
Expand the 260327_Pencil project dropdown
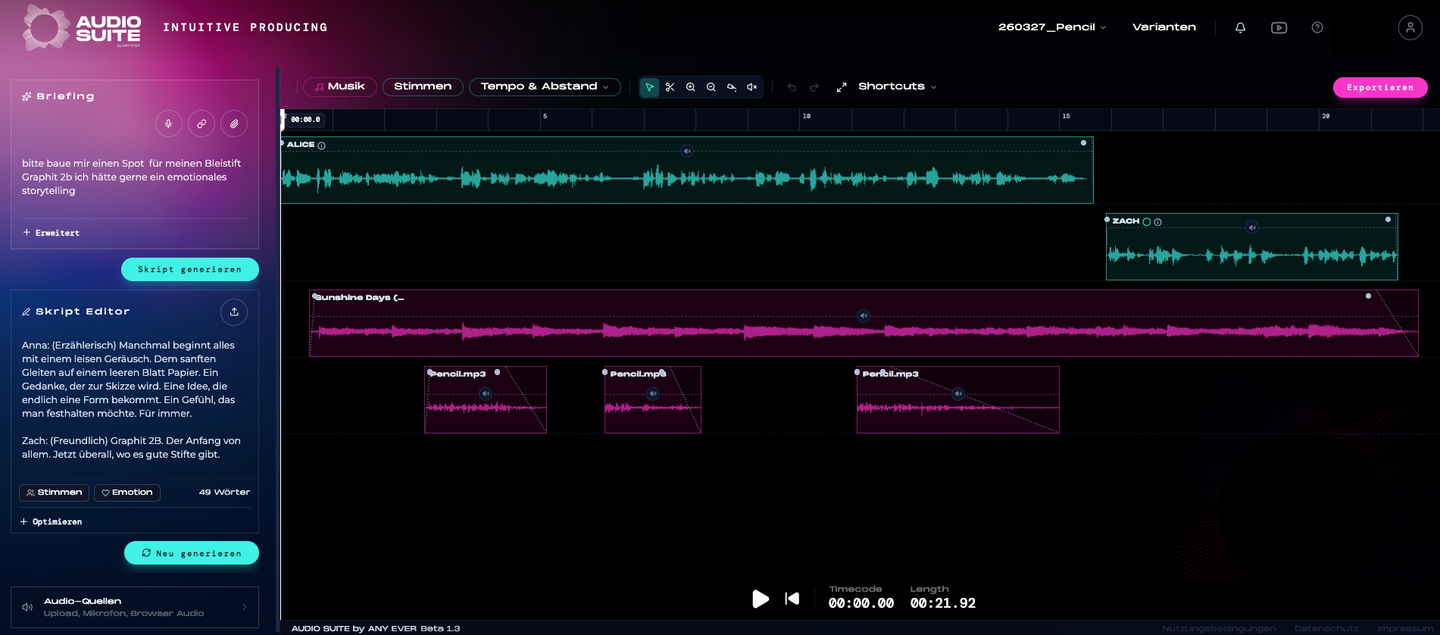[1051, 27]
